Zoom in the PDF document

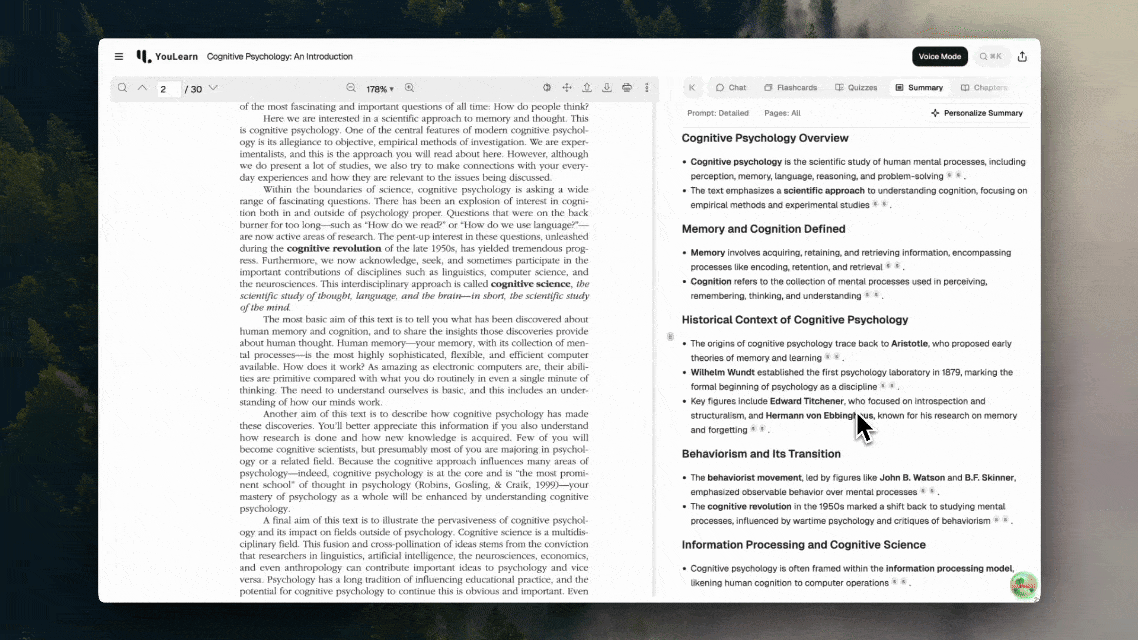(409, 88)
